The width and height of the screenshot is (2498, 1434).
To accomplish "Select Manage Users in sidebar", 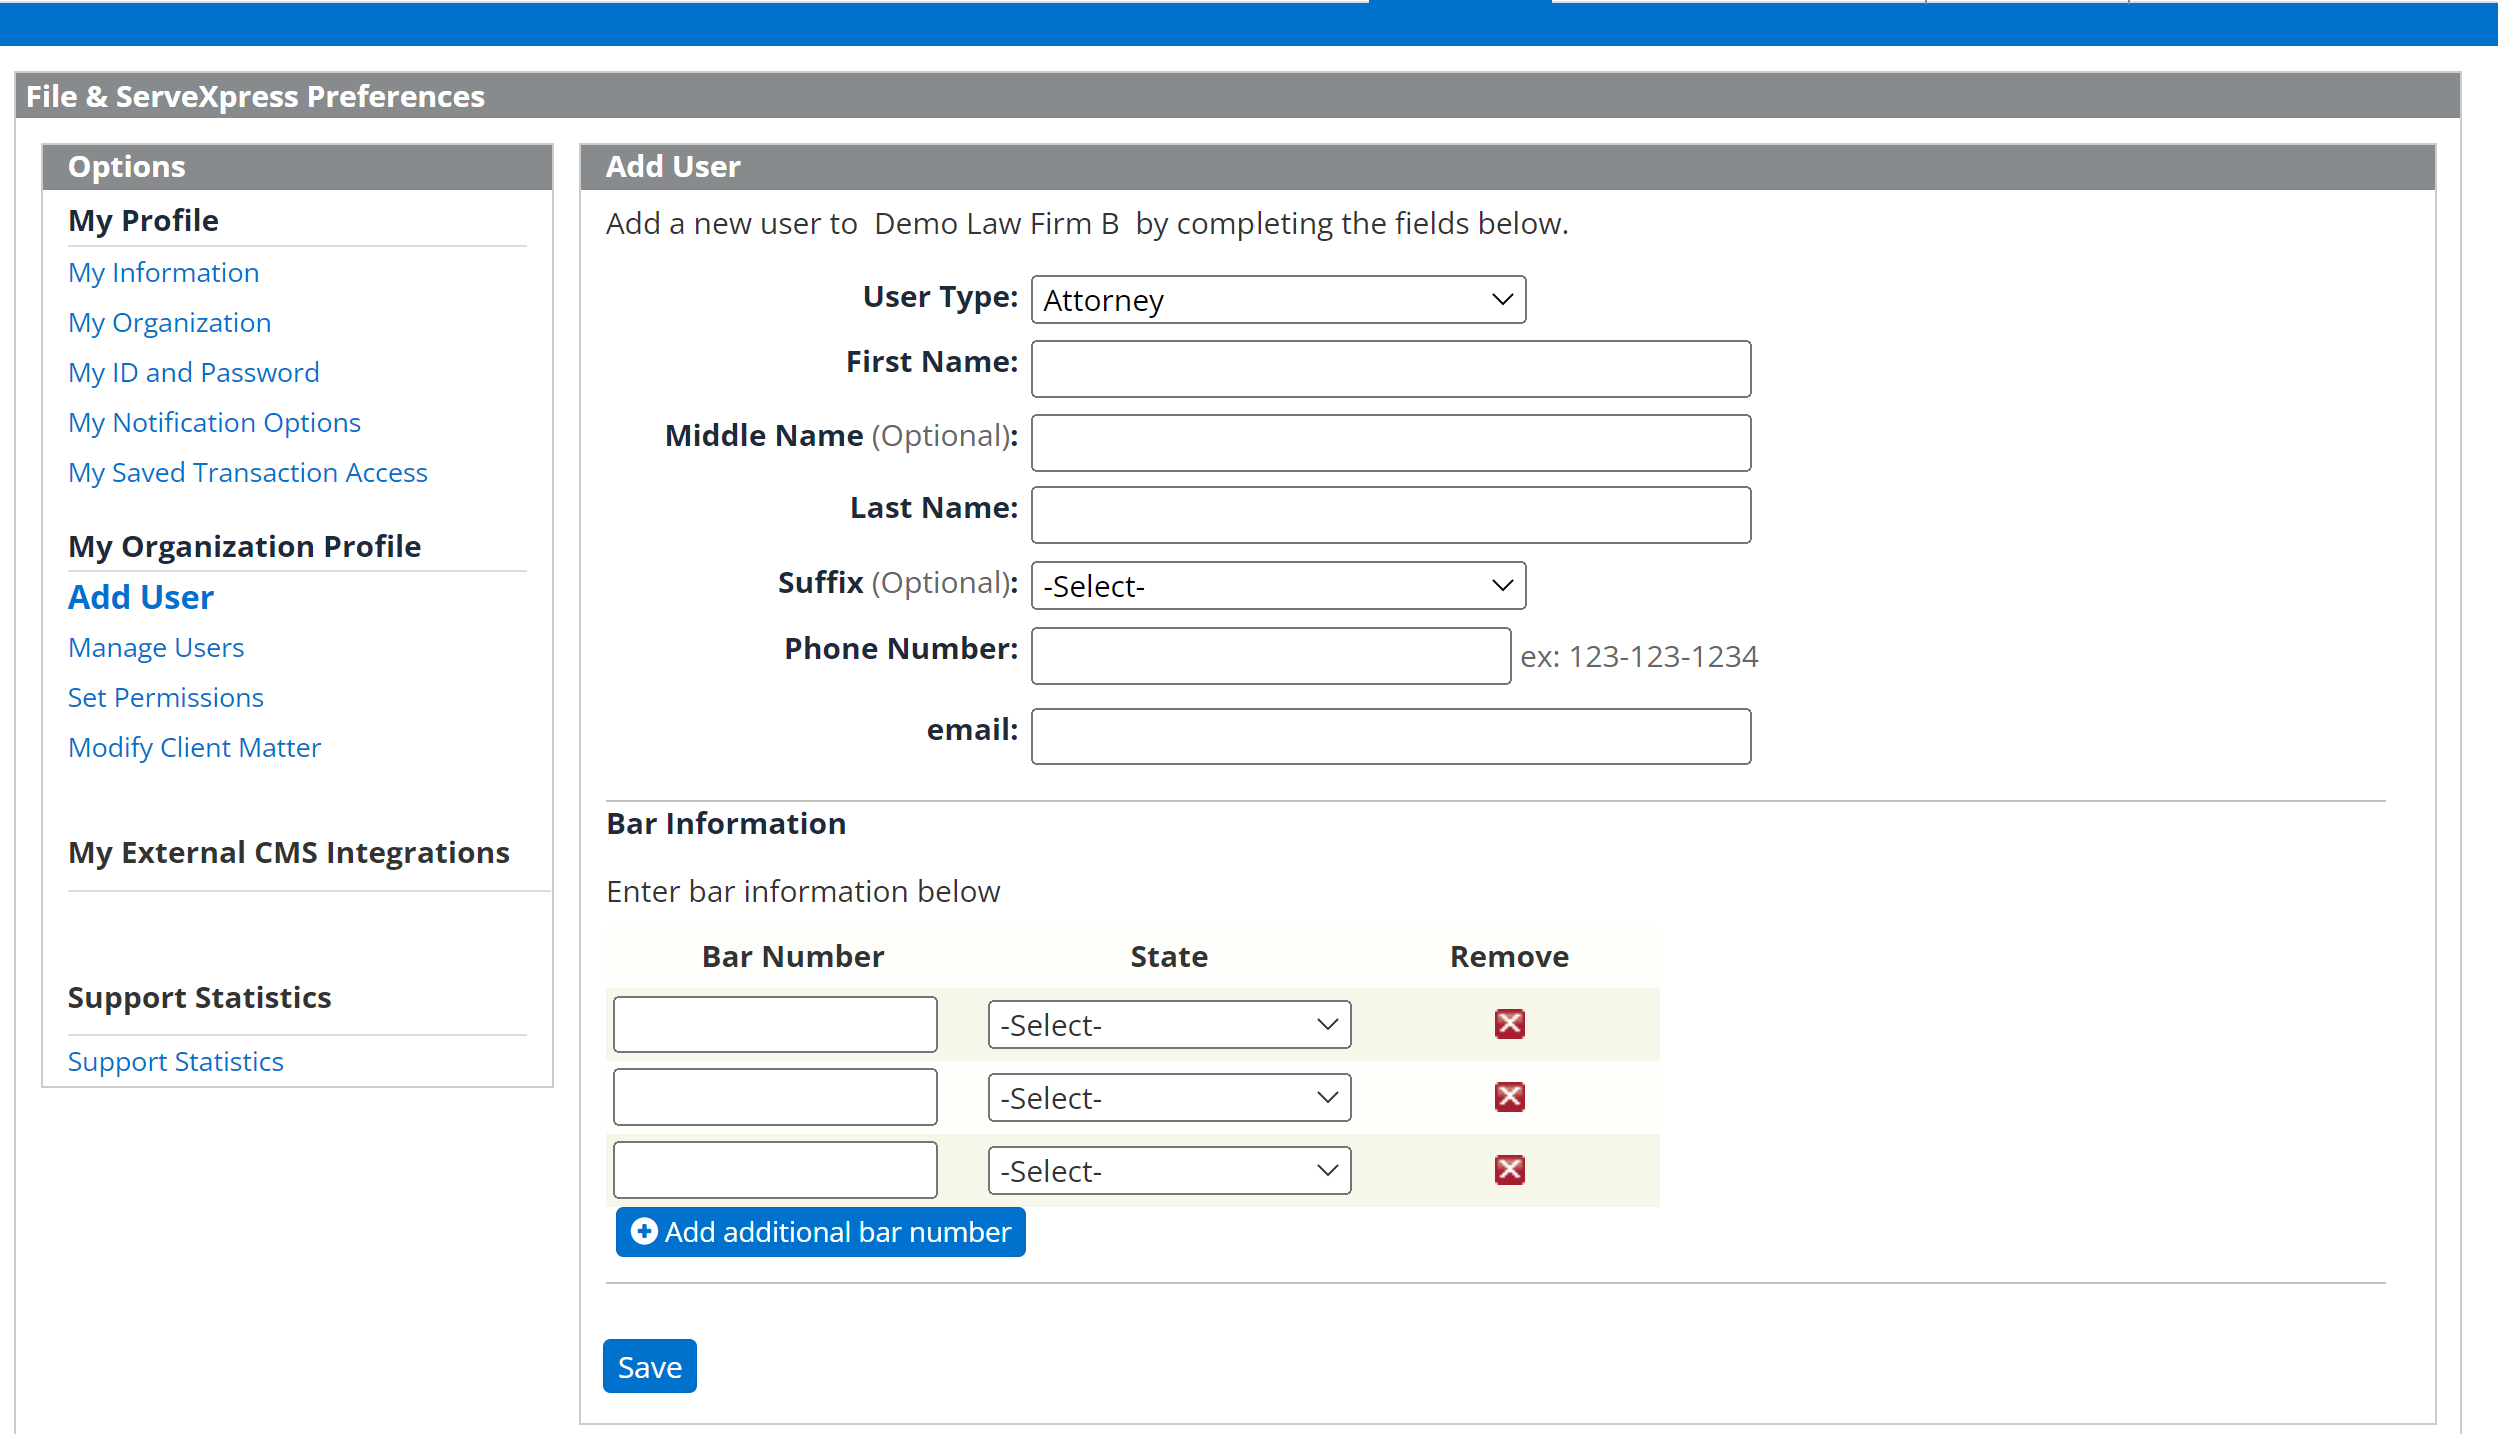I will pyautogui.click(x=156, y=647).
